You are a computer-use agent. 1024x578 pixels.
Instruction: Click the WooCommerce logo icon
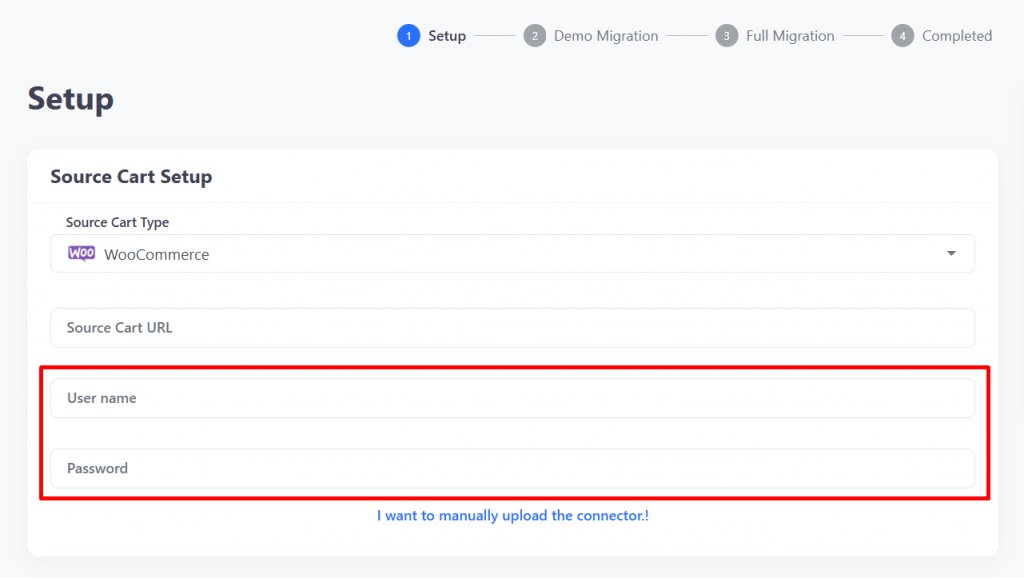82,253
